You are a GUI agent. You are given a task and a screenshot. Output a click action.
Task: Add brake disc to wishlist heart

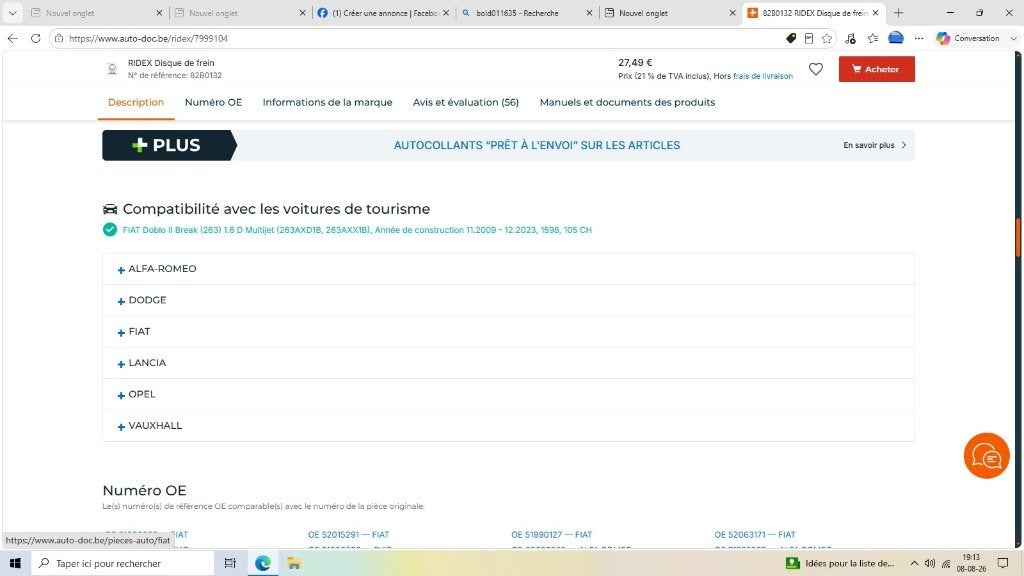[x=816, y=69]
